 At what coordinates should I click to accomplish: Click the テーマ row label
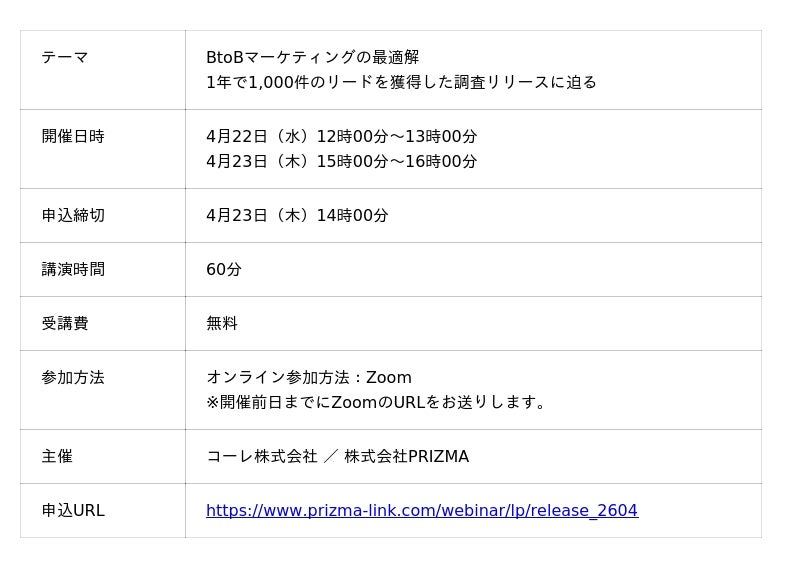coord(65,58)
